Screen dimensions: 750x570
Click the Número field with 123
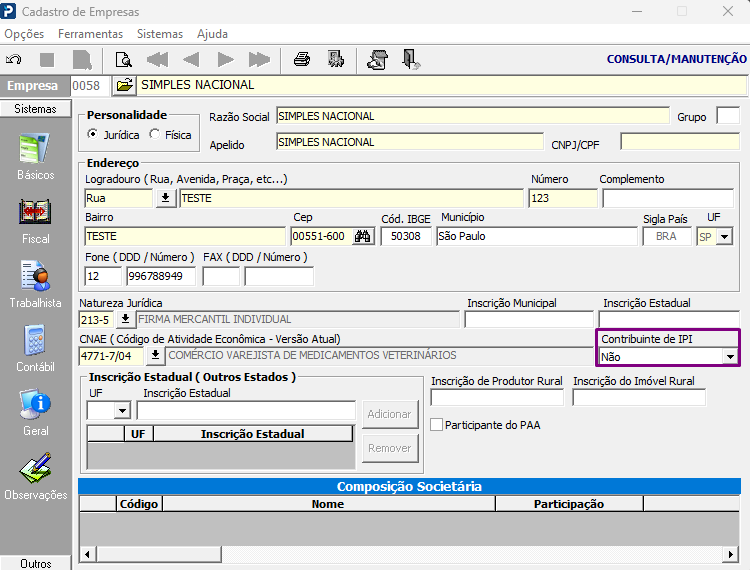(x=563, y=198)
